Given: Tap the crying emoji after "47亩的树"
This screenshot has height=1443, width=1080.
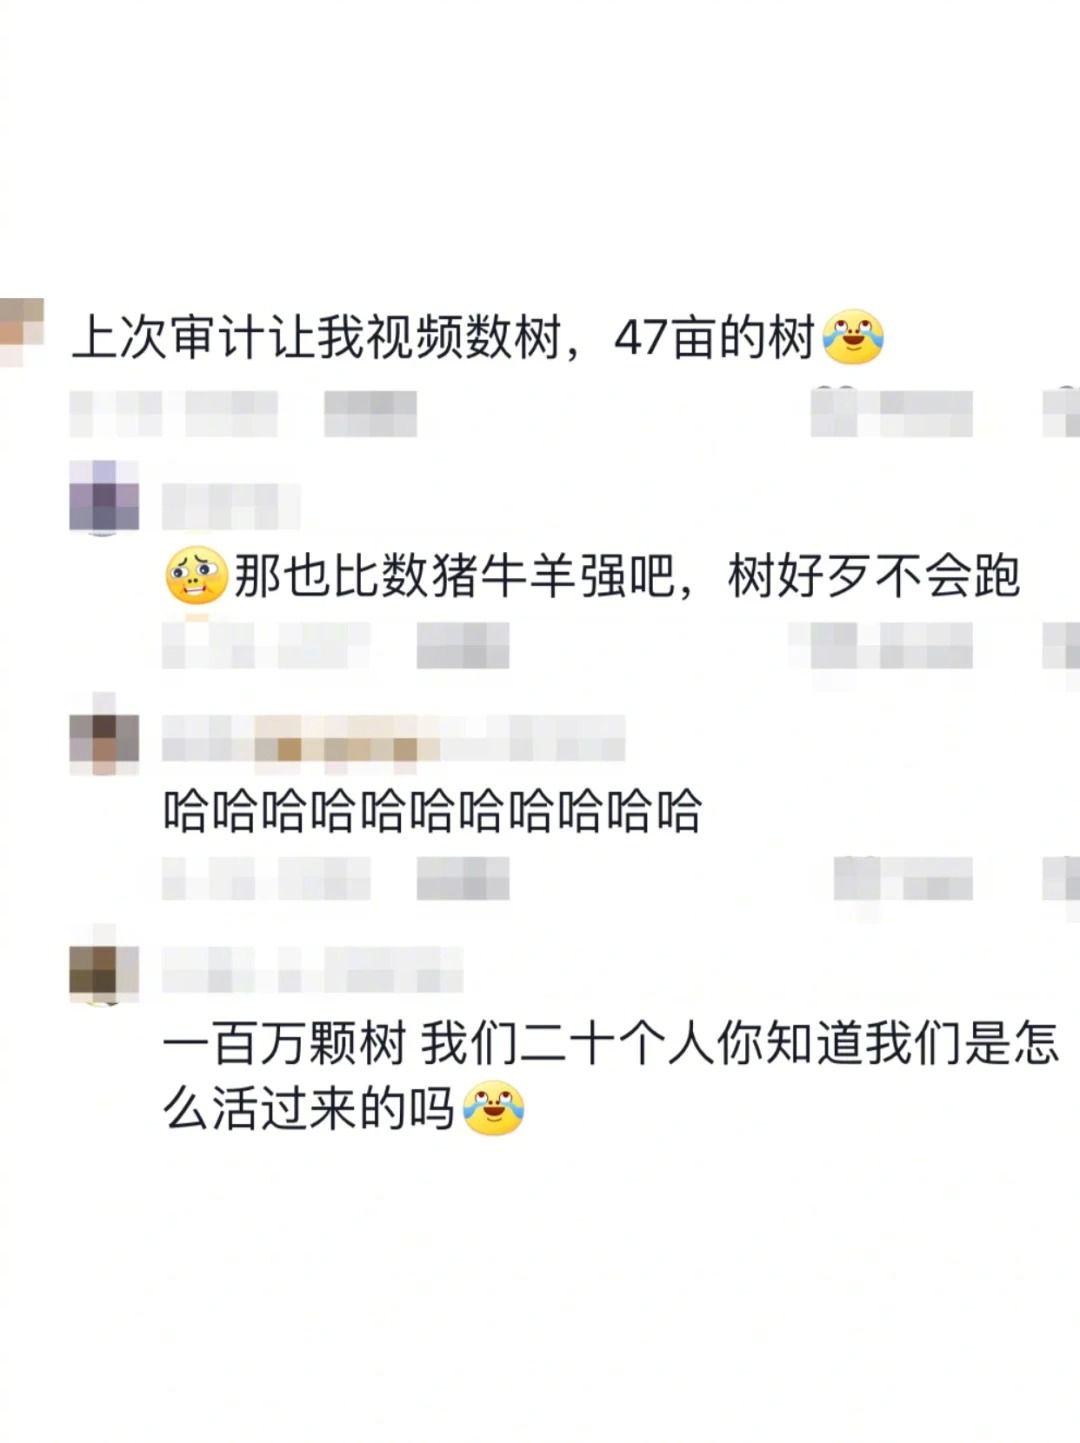Looking at the screenshot, I should point(853,338).
